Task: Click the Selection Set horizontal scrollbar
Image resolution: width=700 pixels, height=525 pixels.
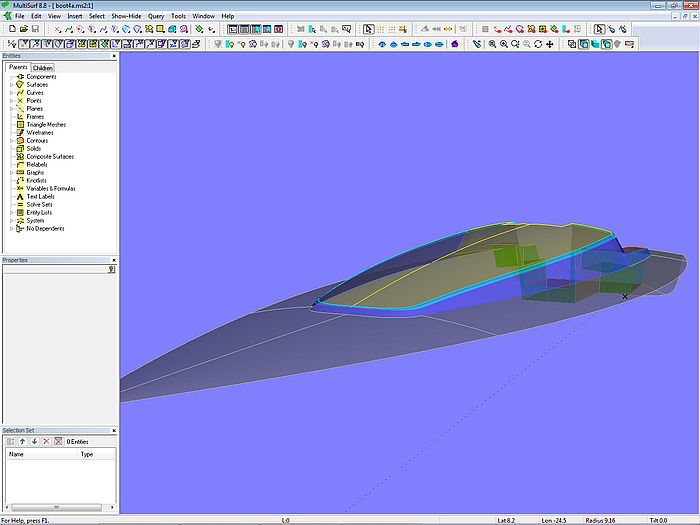Action: (57, 507)
